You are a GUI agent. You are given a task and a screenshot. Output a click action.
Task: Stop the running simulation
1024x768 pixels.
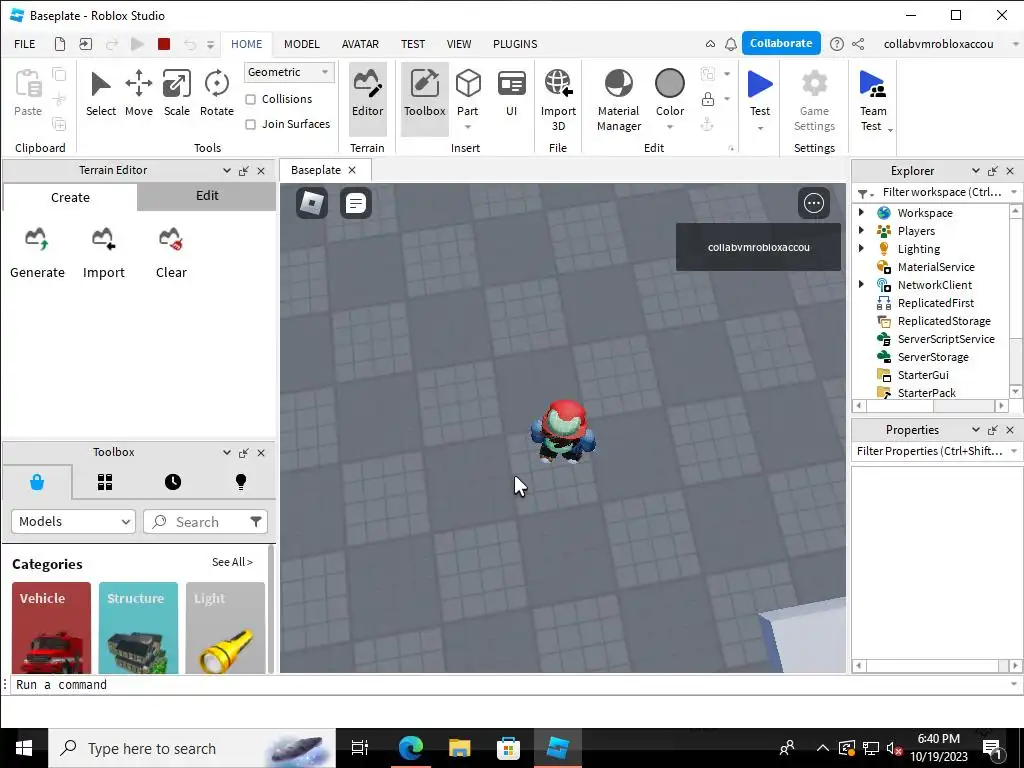coord(164,44)
